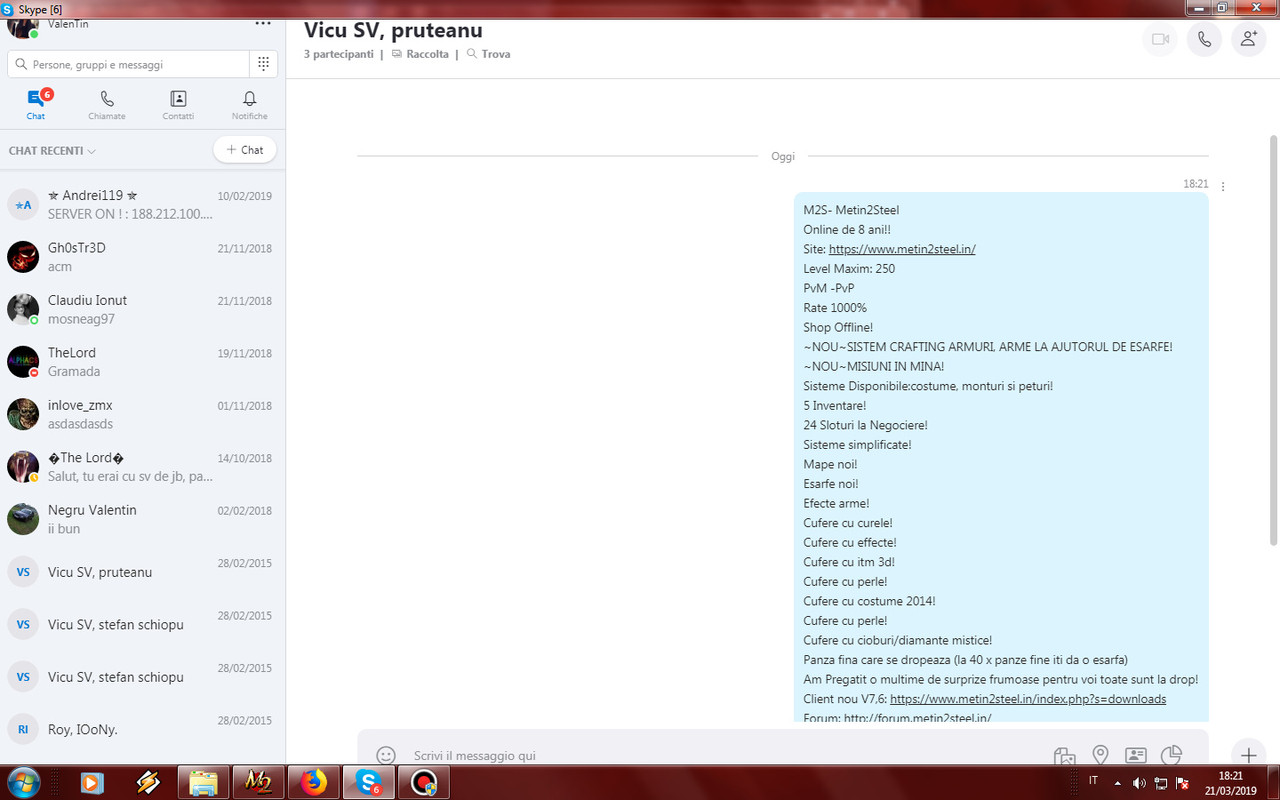1280x800 pixels.
Task: Click the IT language indicator in the tray
Action: coord(1093,781)
